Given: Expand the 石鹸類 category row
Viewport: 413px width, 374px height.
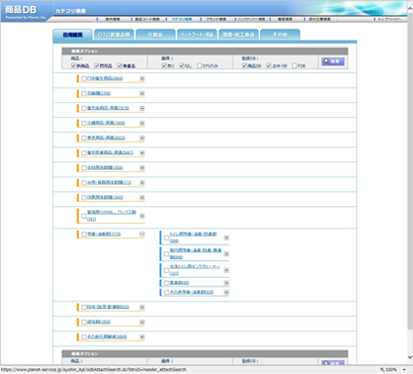Looking at the screenshot, I should click(142, 94).
